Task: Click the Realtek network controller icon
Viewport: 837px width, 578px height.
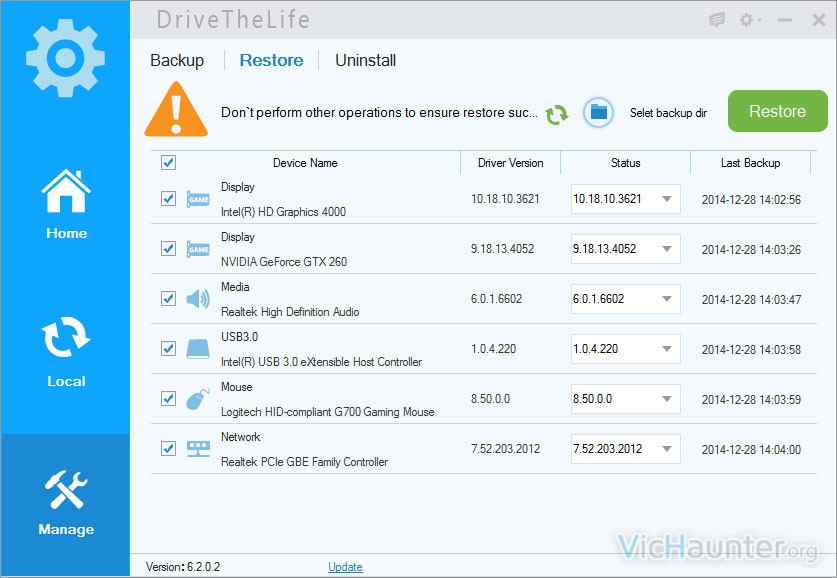Action: [x=198, y=449]
